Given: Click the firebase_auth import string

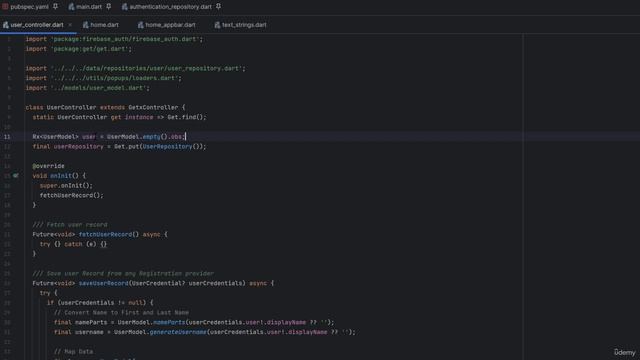Looking at the screenshot, I should tap(125, 39).
